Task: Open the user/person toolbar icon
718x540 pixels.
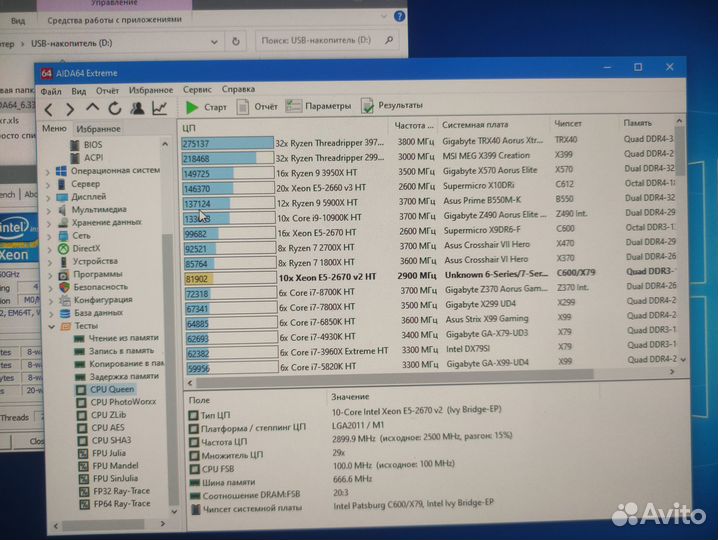Action: pos(137,108)
